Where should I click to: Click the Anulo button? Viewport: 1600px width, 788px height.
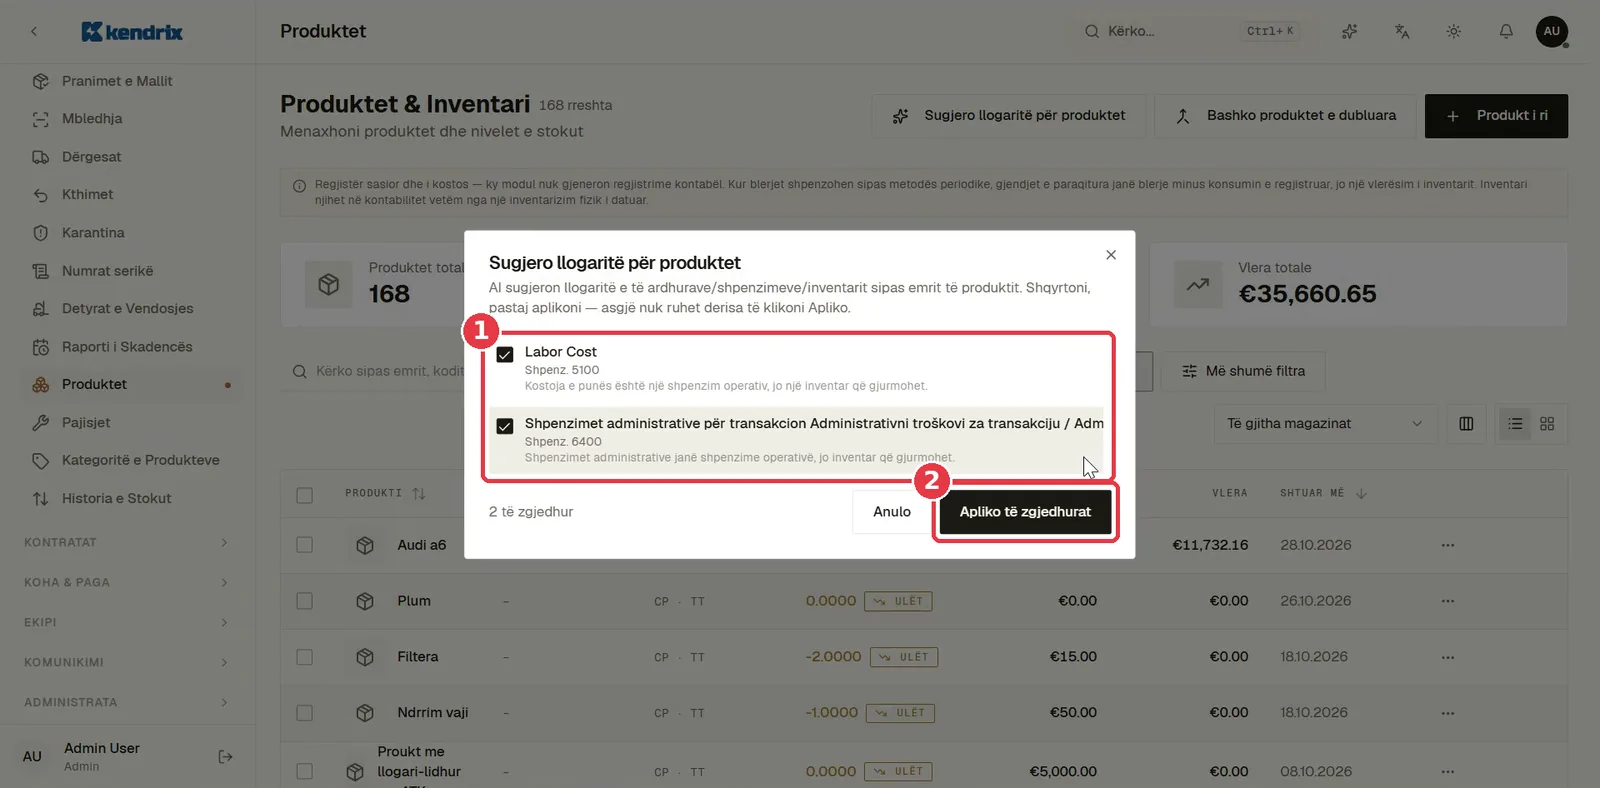coord(892,512)
